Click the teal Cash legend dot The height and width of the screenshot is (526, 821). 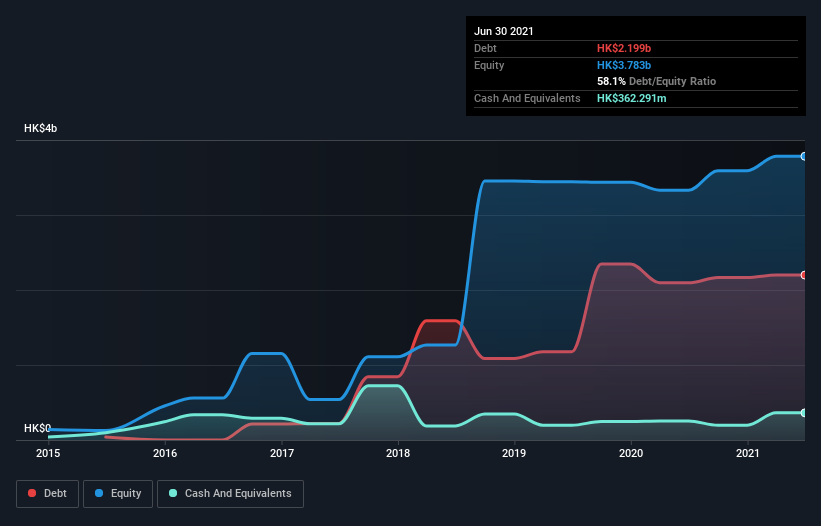click(173, 493)
